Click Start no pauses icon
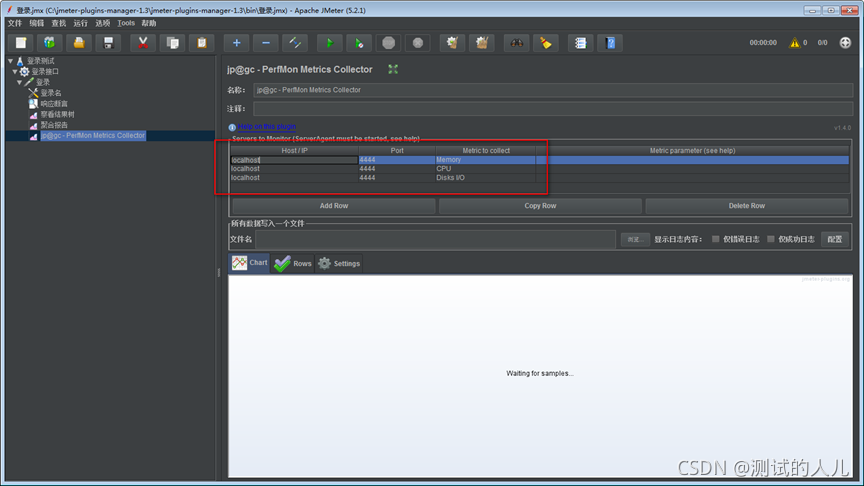 coord(359,43)
